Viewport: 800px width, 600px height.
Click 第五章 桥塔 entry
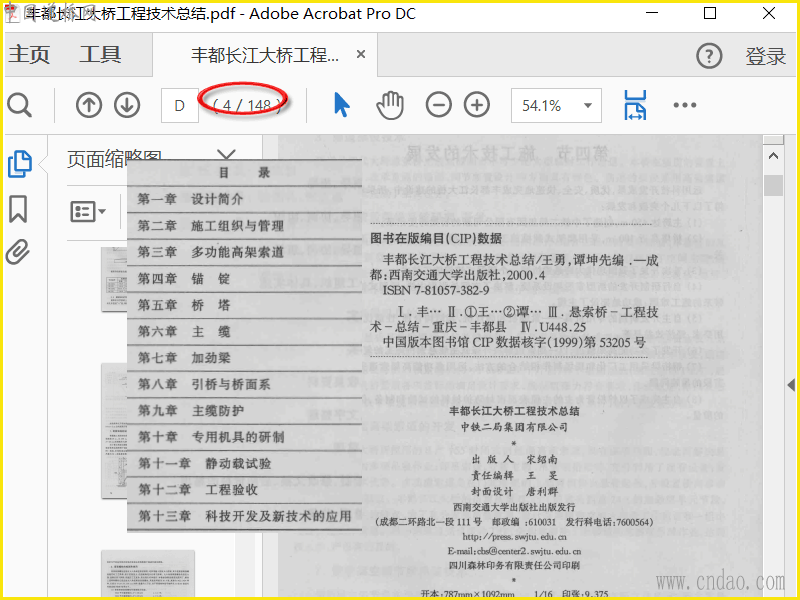pyautogui.click(x=184, y=305)
